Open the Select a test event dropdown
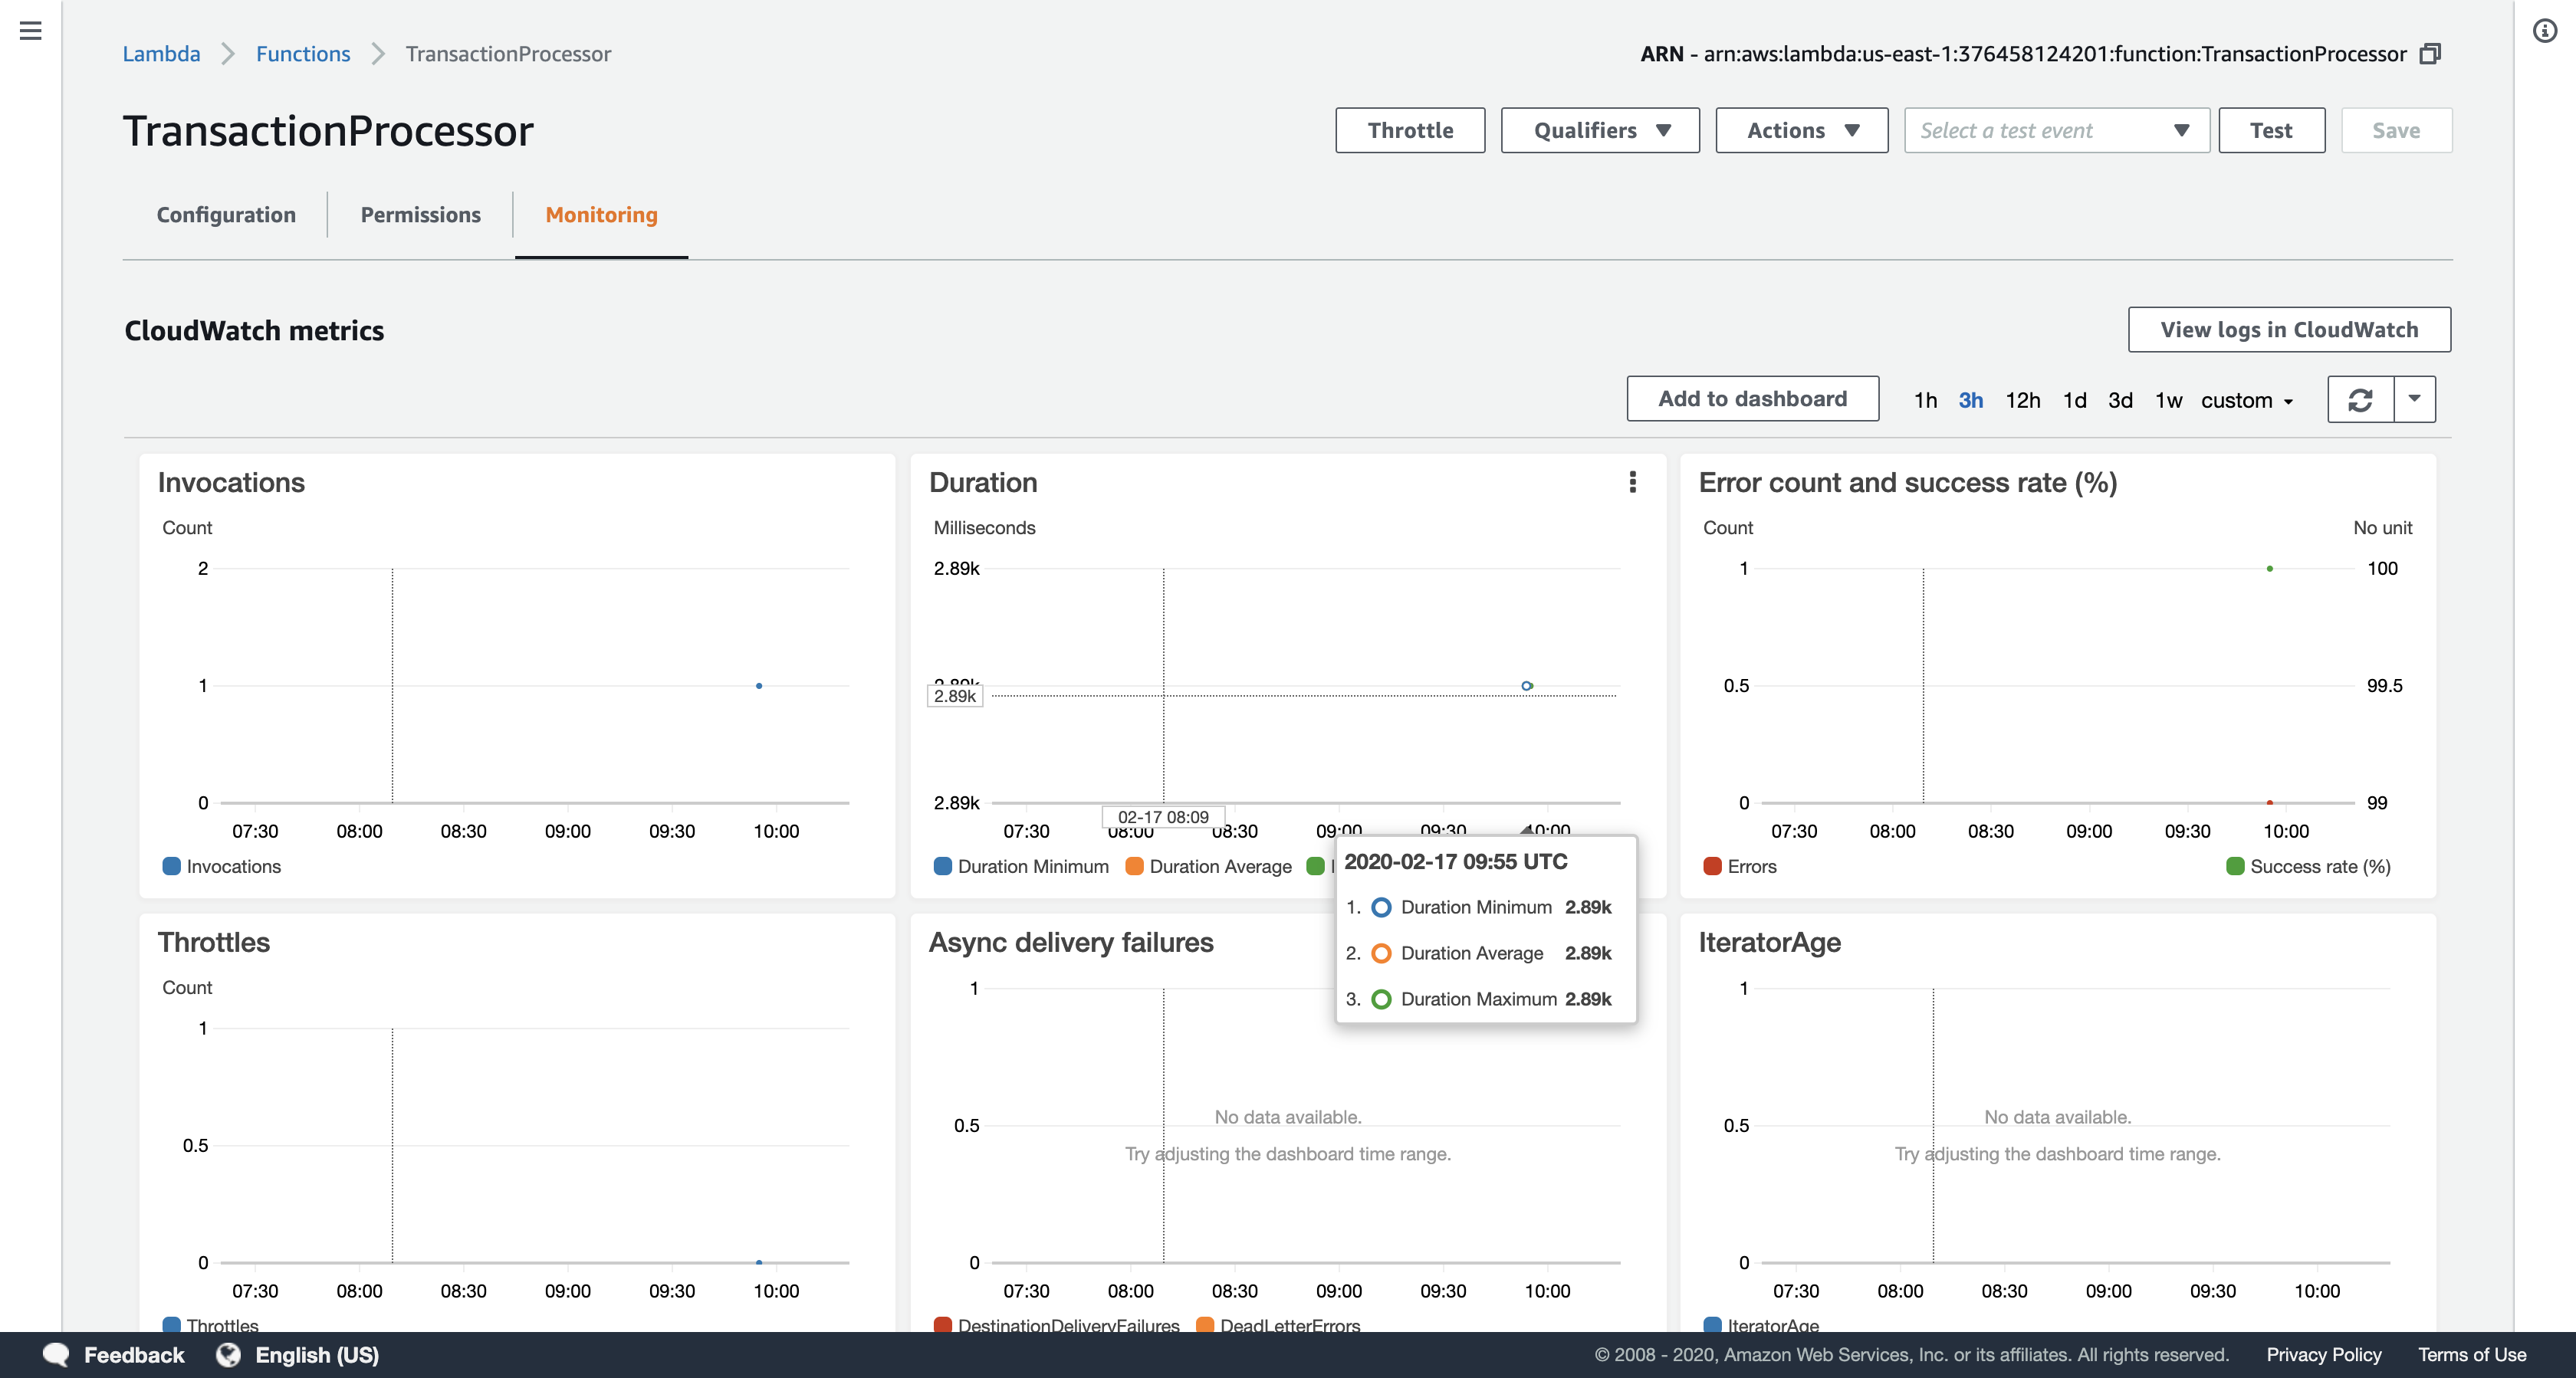 point(2056,130)
